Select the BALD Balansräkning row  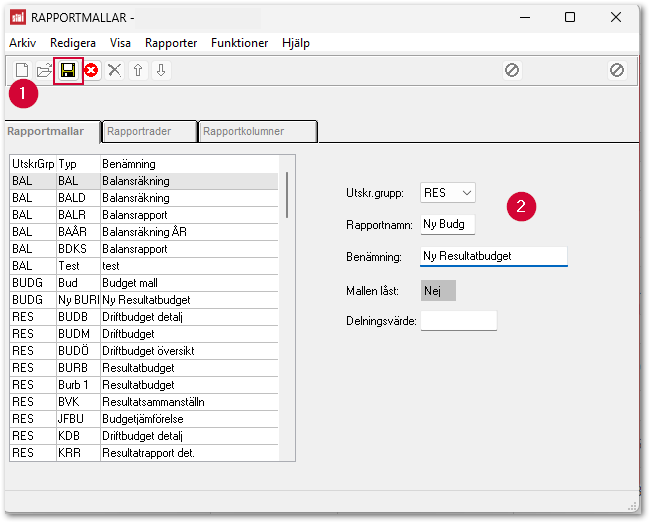coord(144,198)
